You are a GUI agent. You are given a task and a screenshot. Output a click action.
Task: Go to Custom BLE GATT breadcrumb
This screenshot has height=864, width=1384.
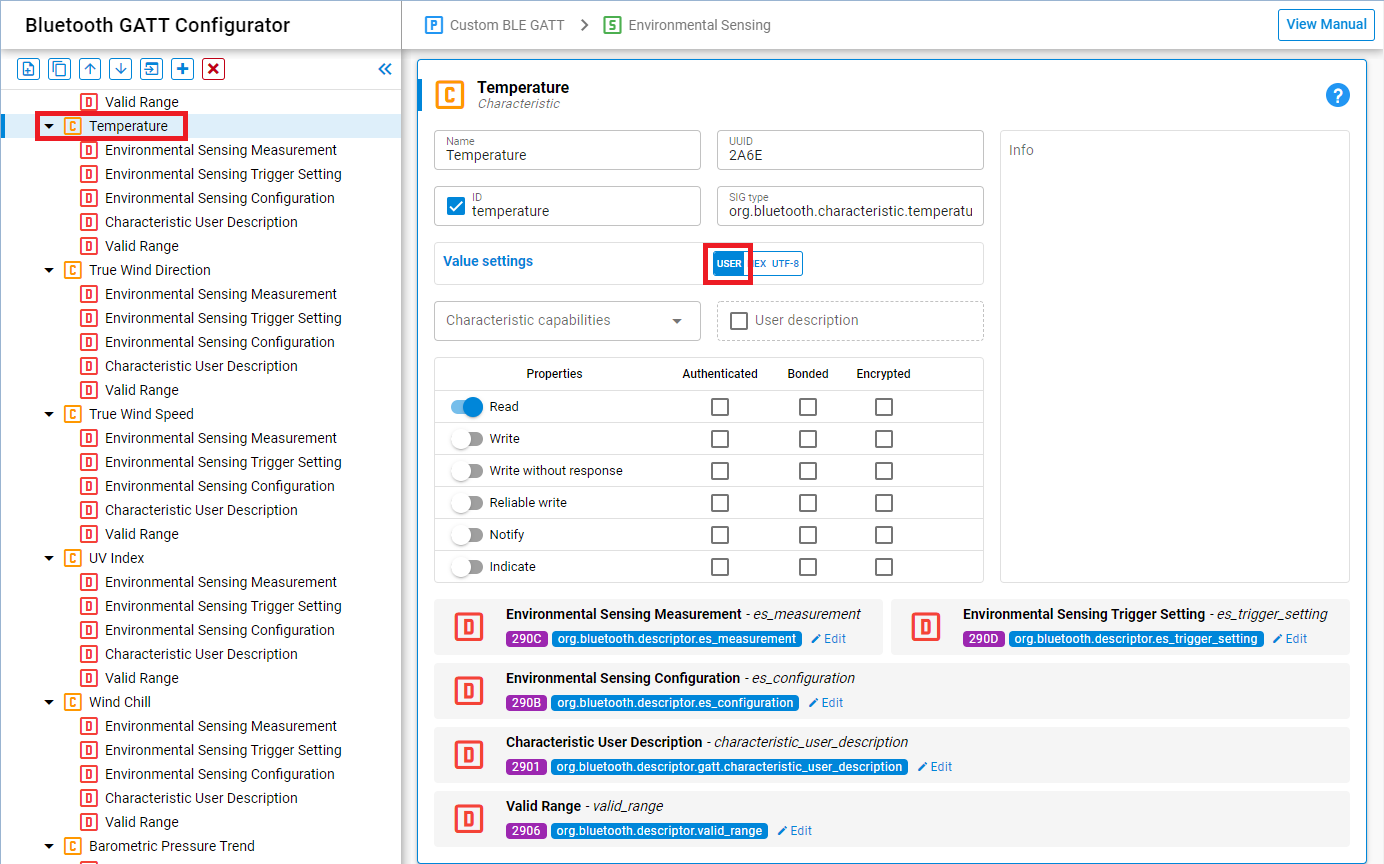tap(495, 25)
